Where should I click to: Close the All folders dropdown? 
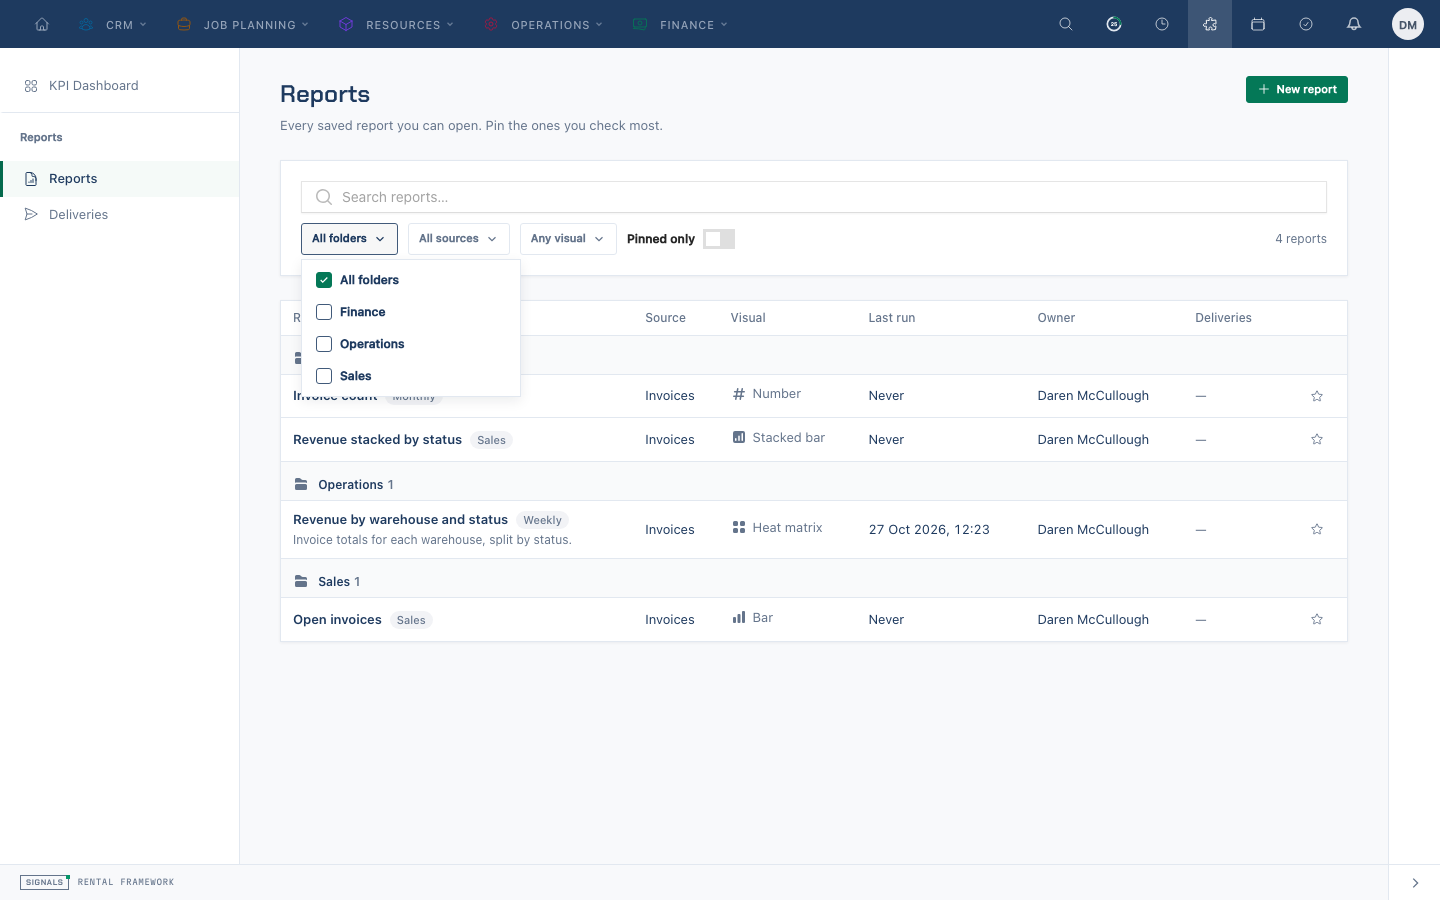point(349,239)
